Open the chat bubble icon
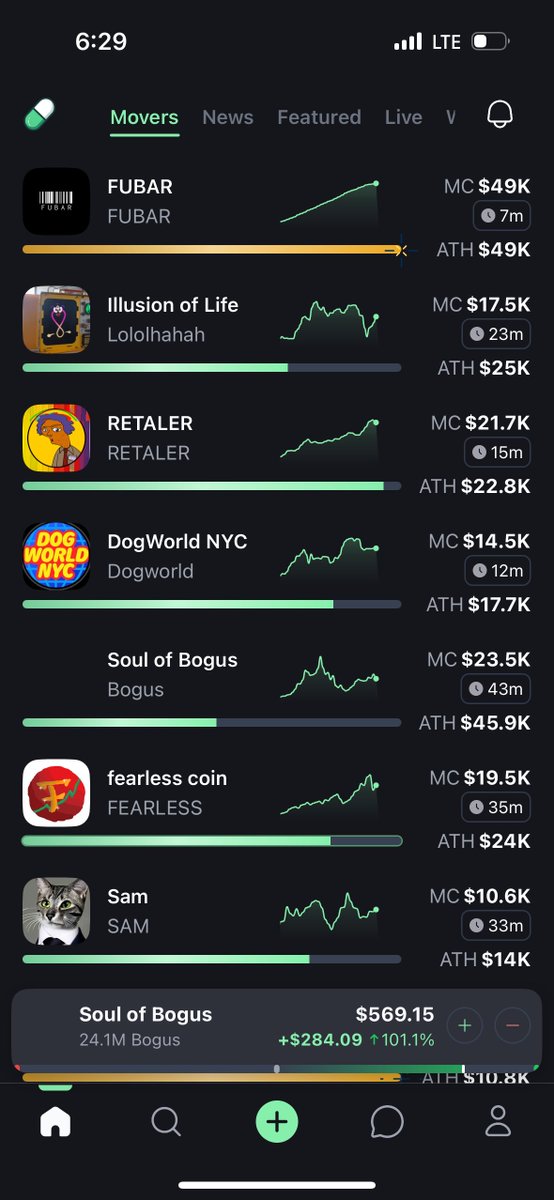 click(387, 1123)
